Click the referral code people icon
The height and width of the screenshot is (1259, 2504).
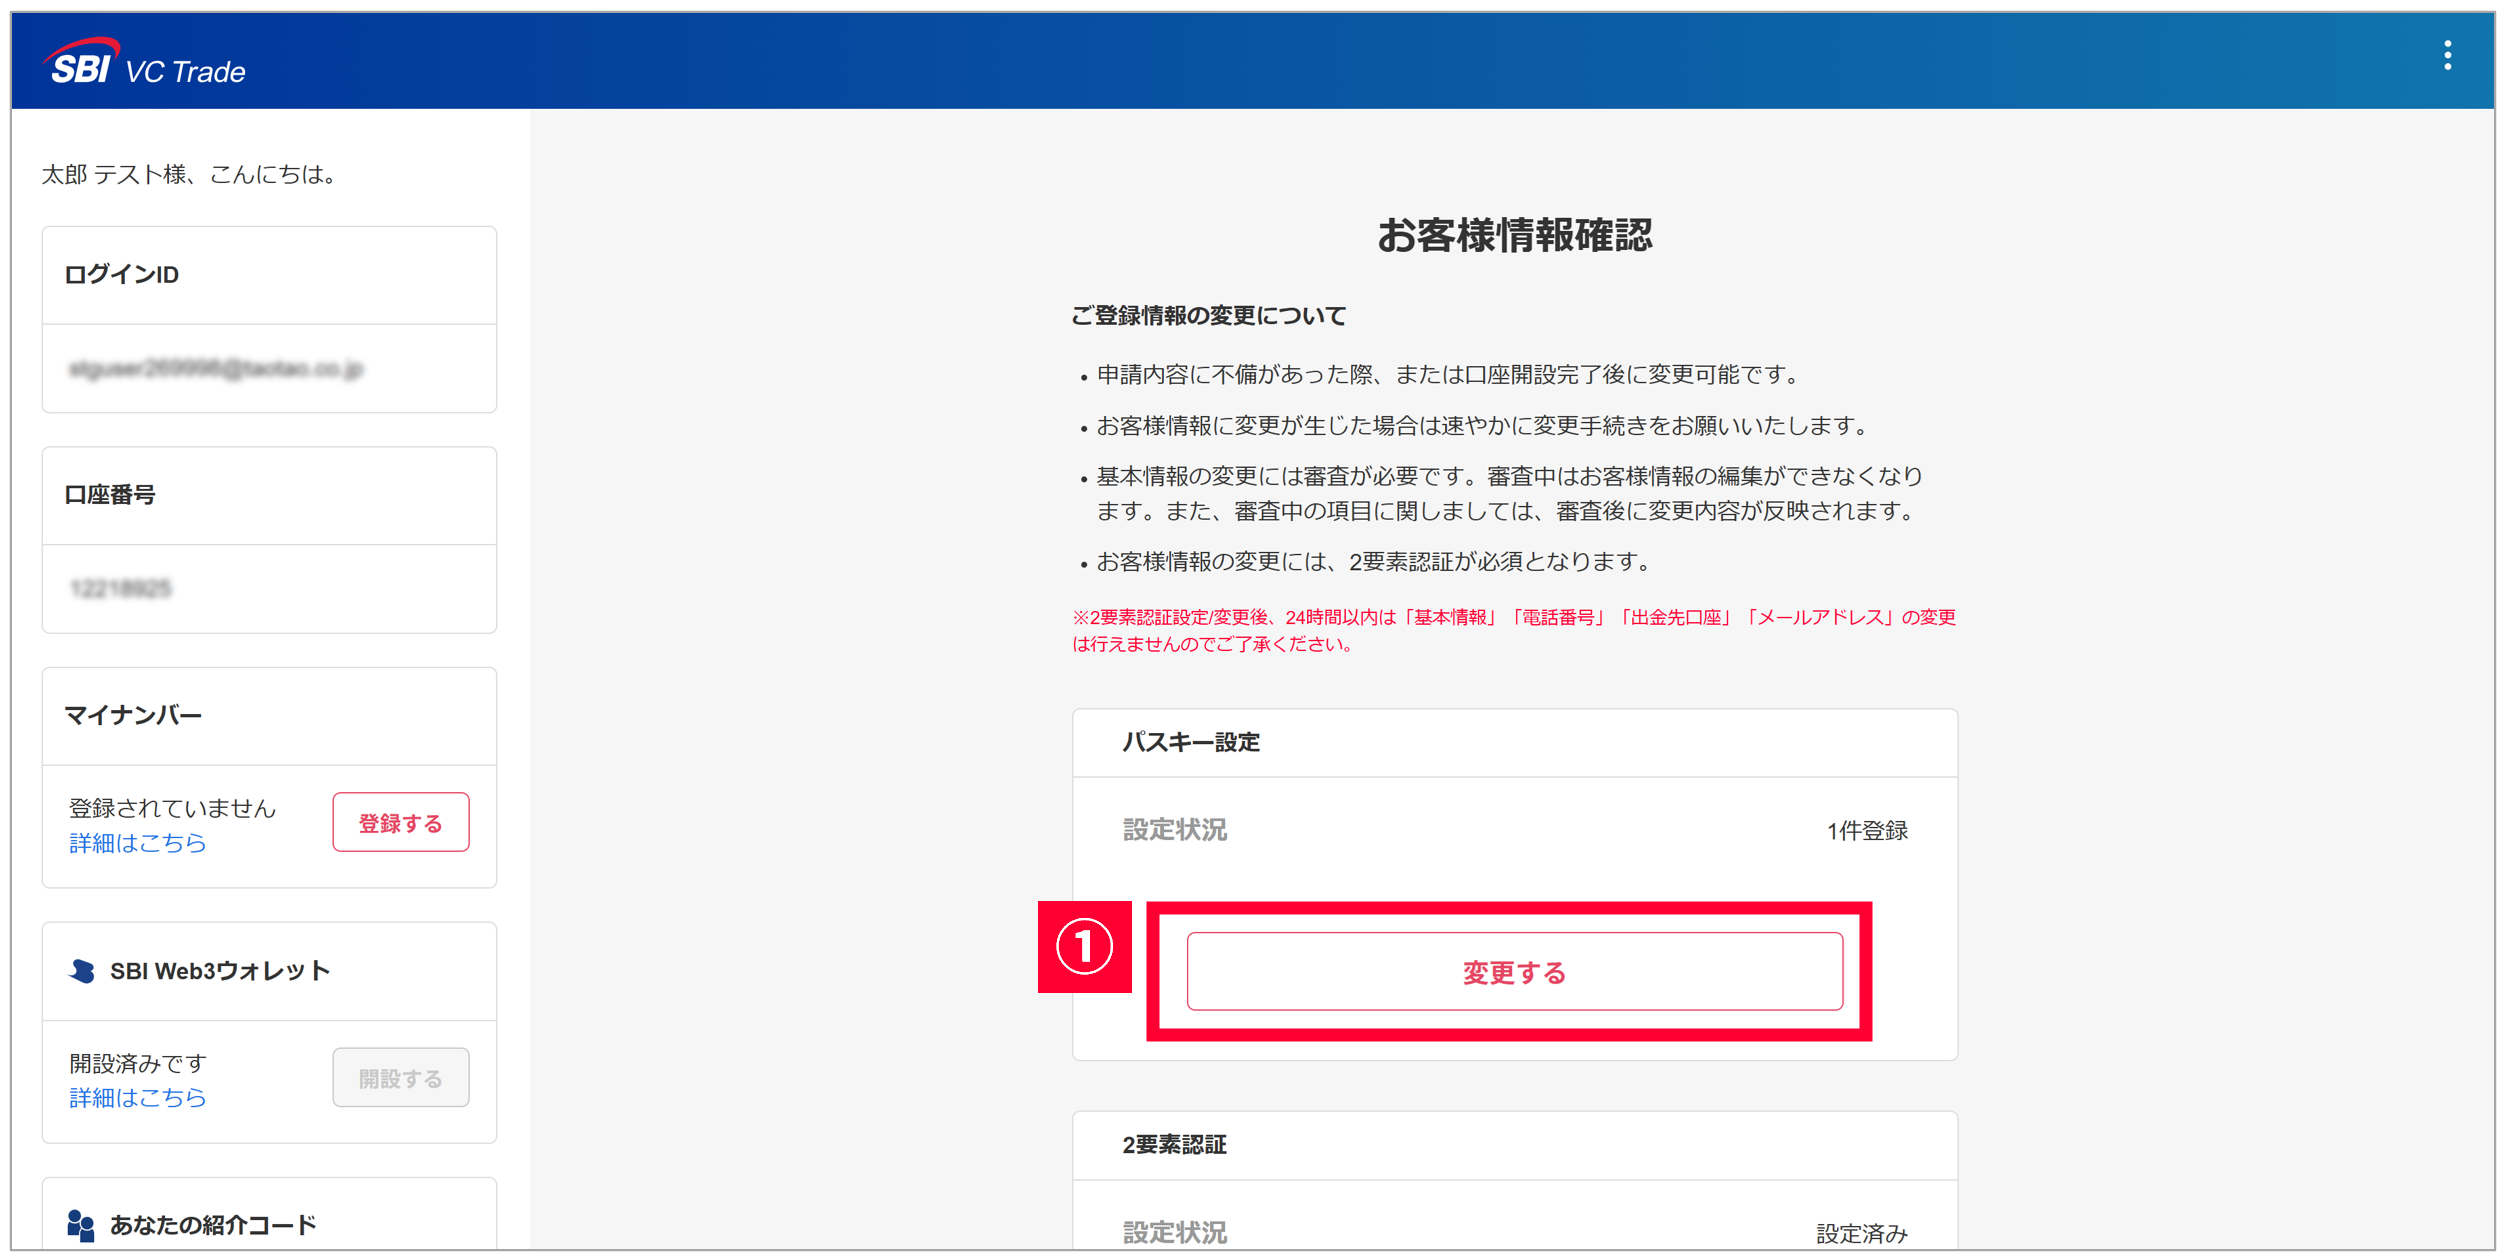tap(80, 1225)
